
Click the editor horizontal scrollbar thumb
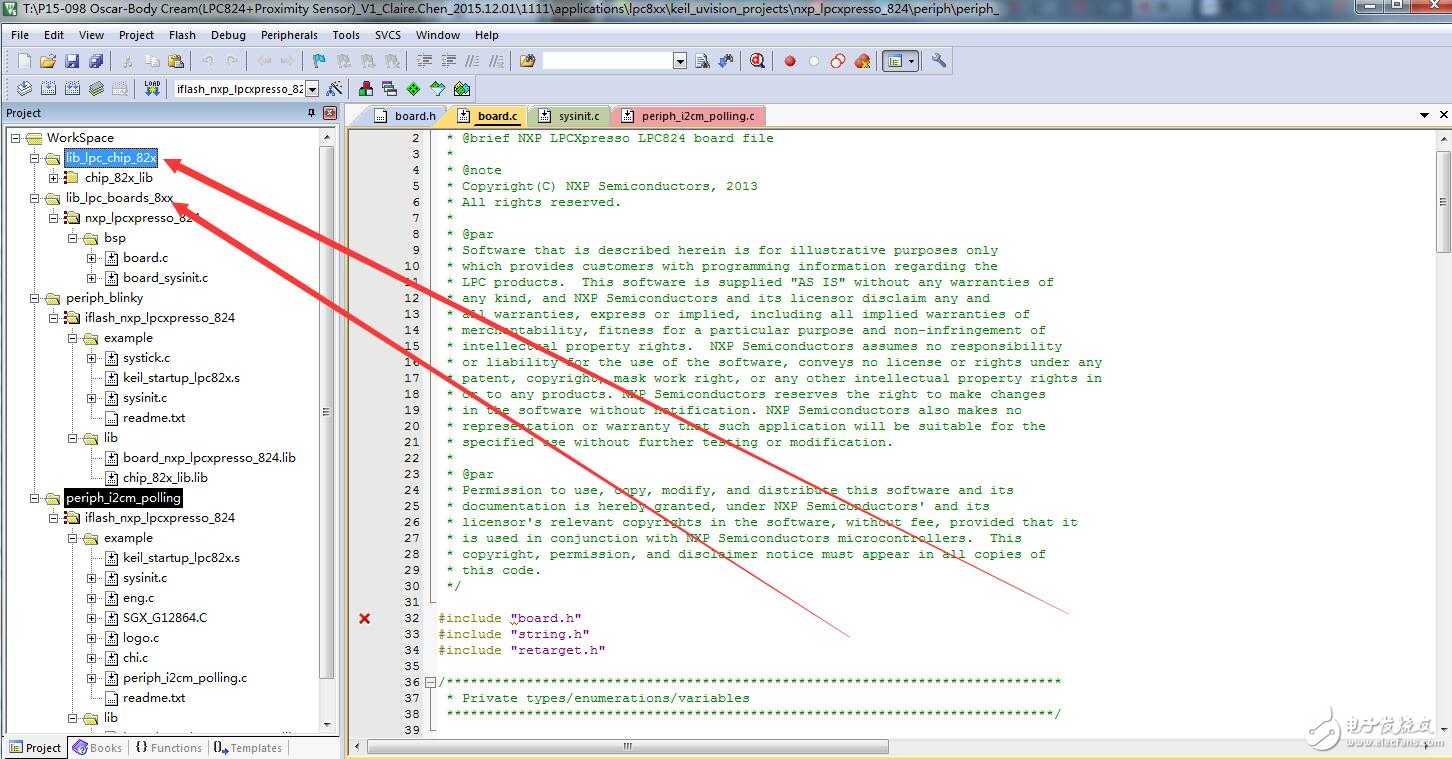[x=628, y=746]
